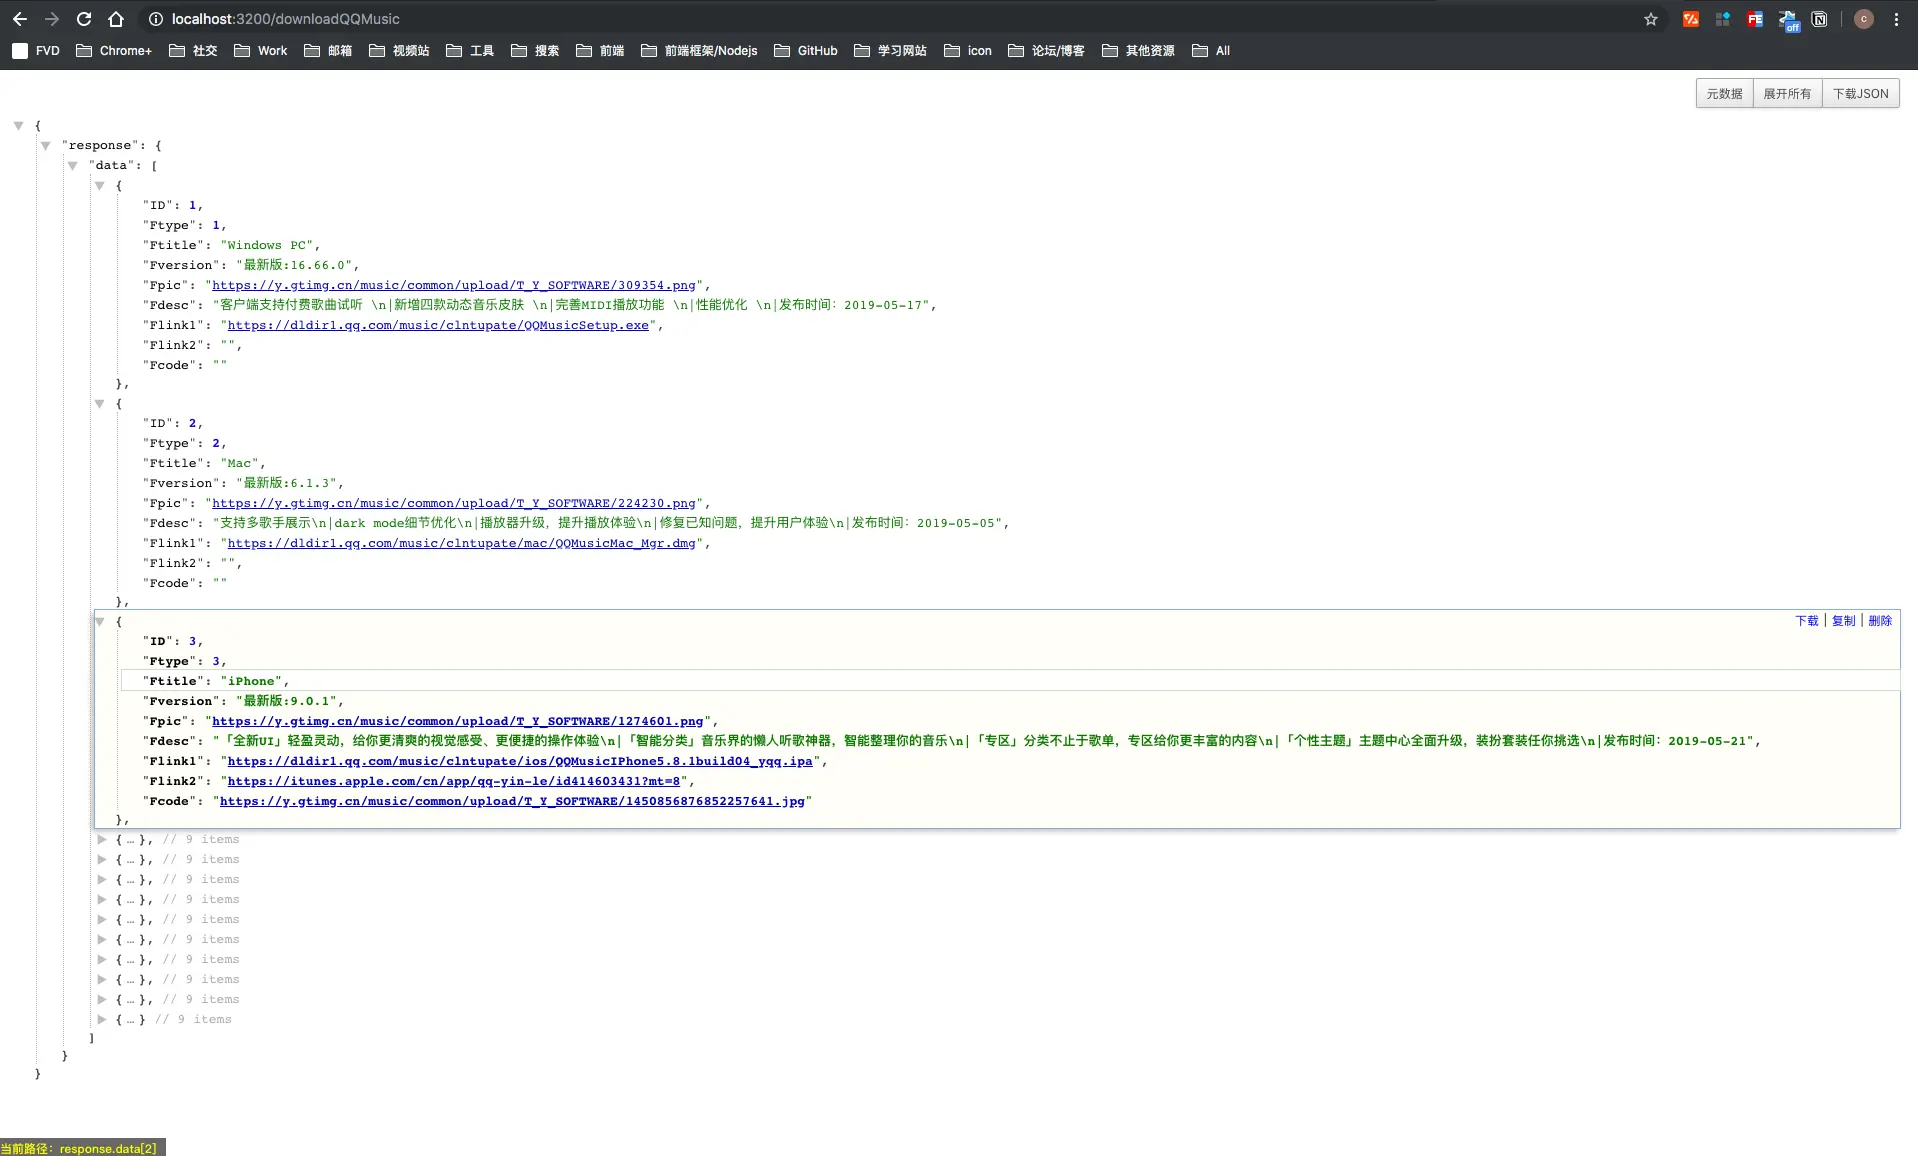Image resolution: width=1918 pixels, height=1156 pixels.
Task: Open the FE helper extension icon
Action: [1755, 19]
